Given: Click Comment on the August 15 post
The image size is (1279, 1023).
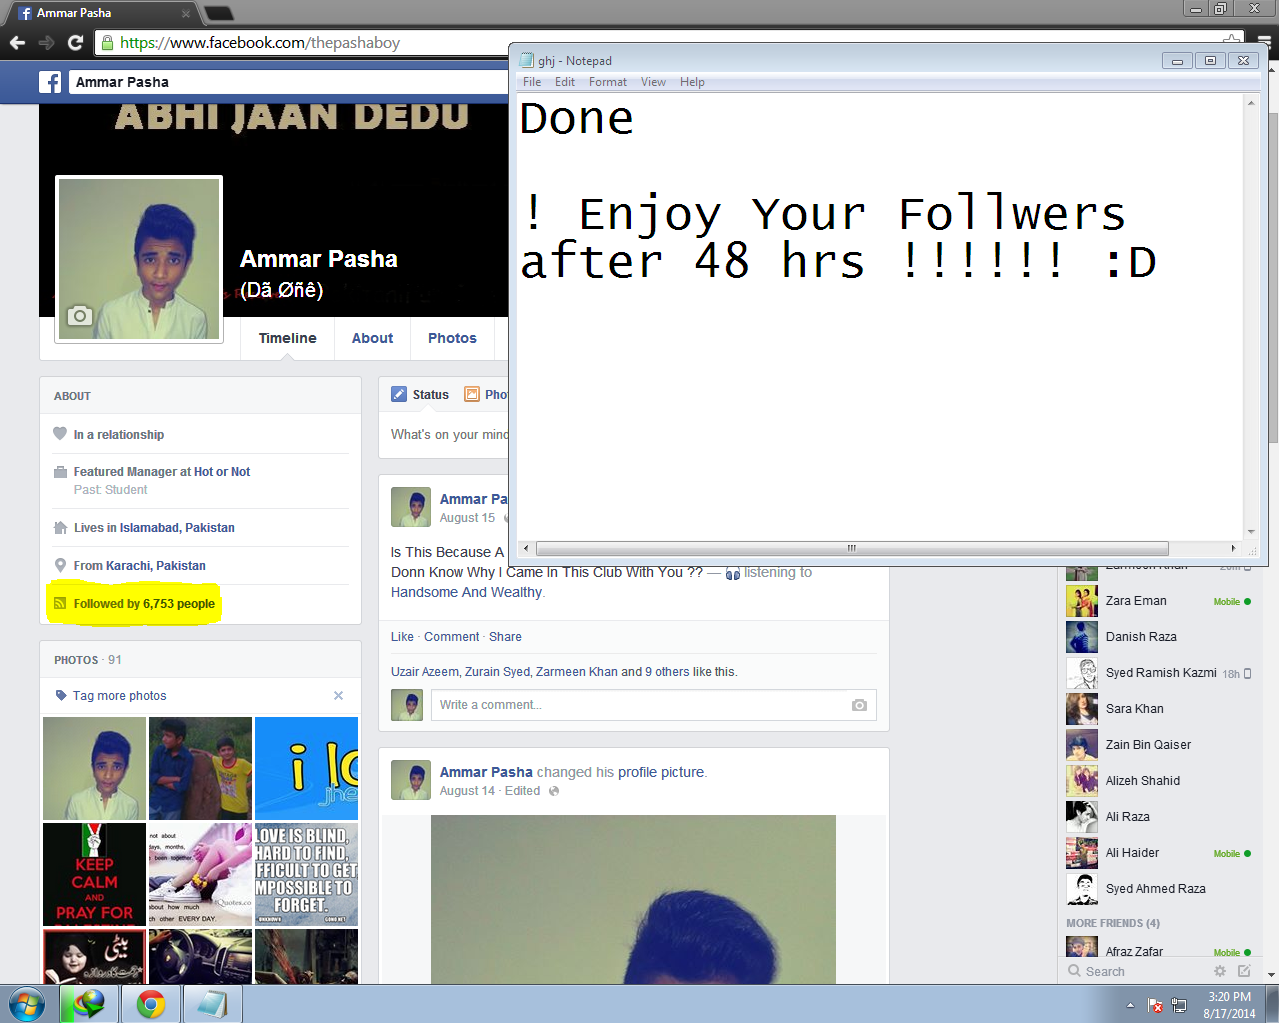Looking at the screenshot, I should click(452, 637).
